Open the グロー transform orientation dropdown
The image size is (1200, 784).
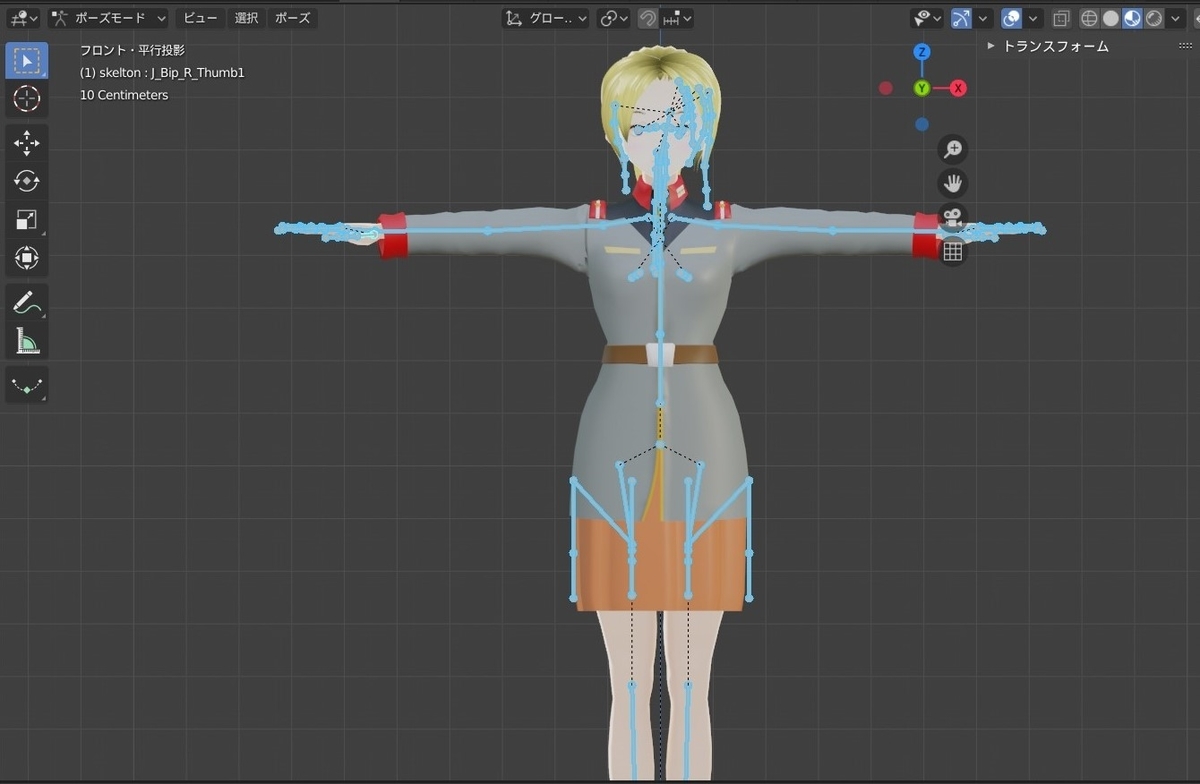tap(546, 18)
